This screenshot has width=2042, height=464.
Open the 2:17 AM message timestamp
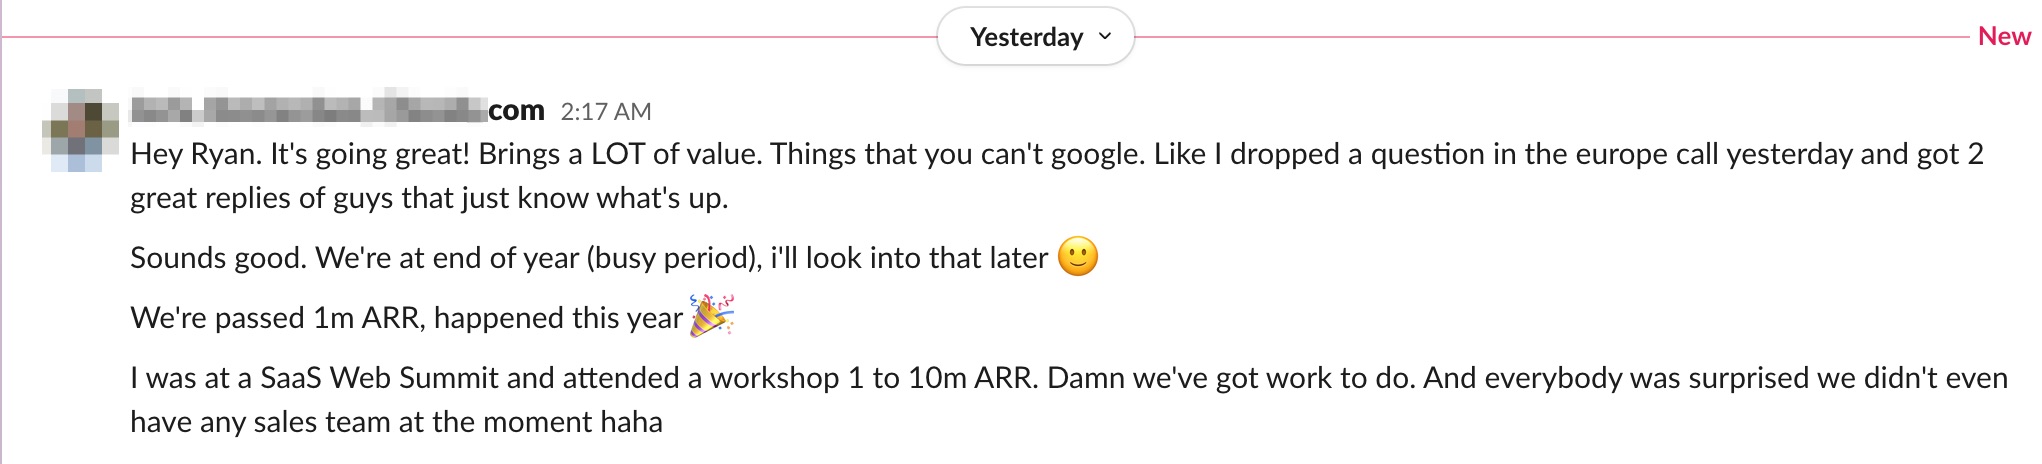point(605,111)
